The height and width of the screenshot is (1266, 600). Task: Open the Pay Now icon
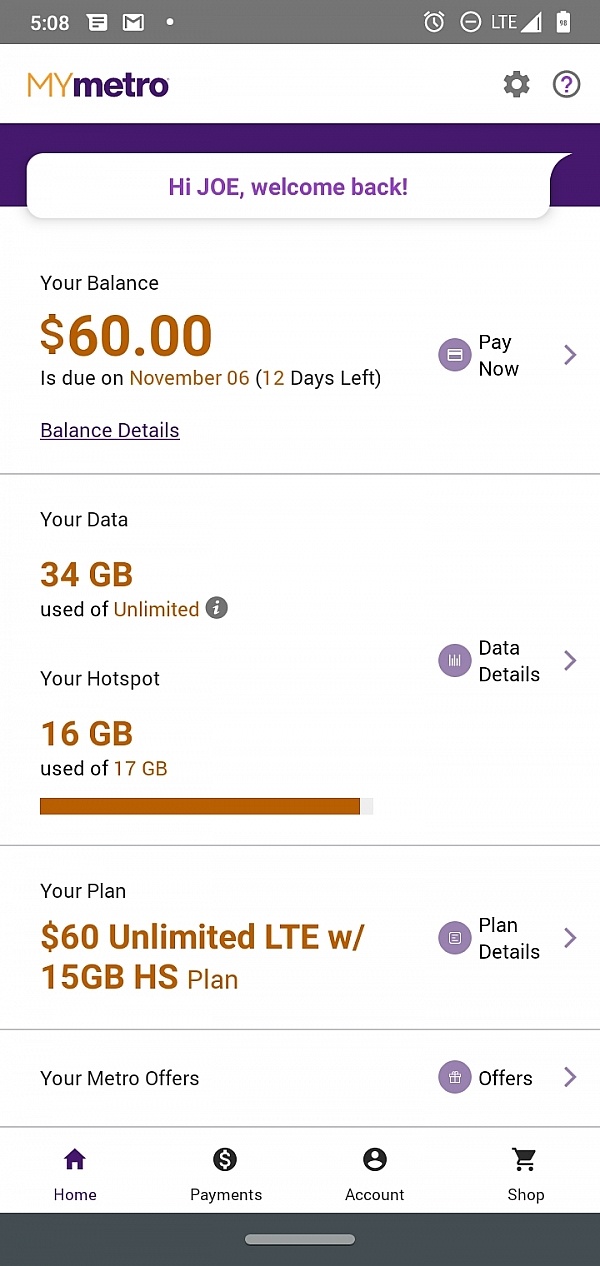coord(454,355)
